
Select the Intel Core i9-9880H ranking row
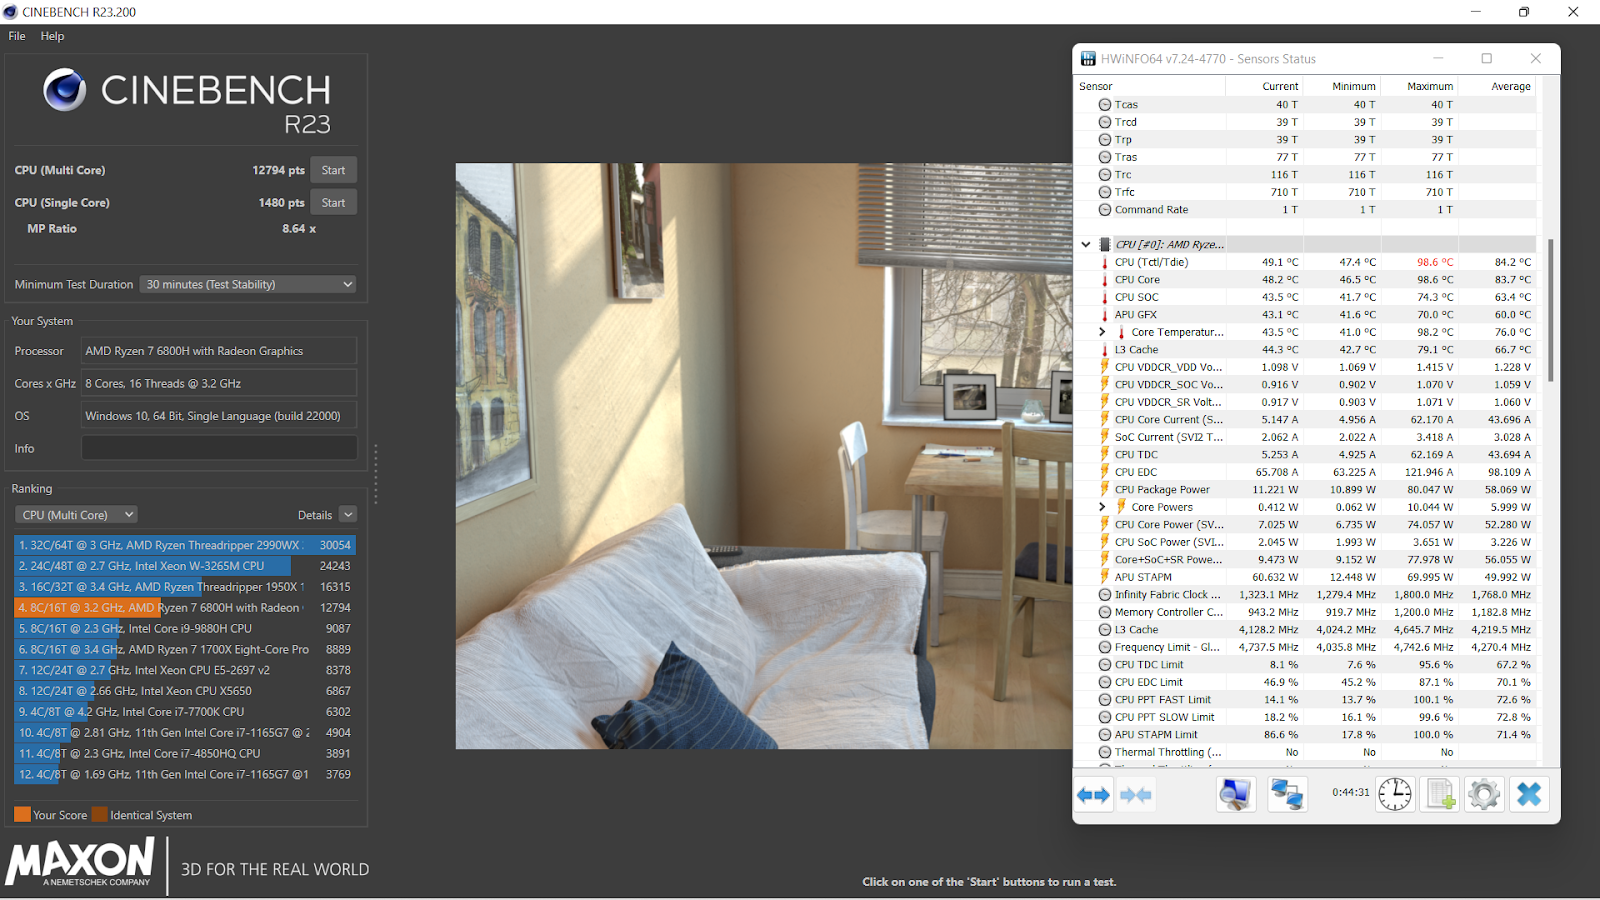point(185,629)
